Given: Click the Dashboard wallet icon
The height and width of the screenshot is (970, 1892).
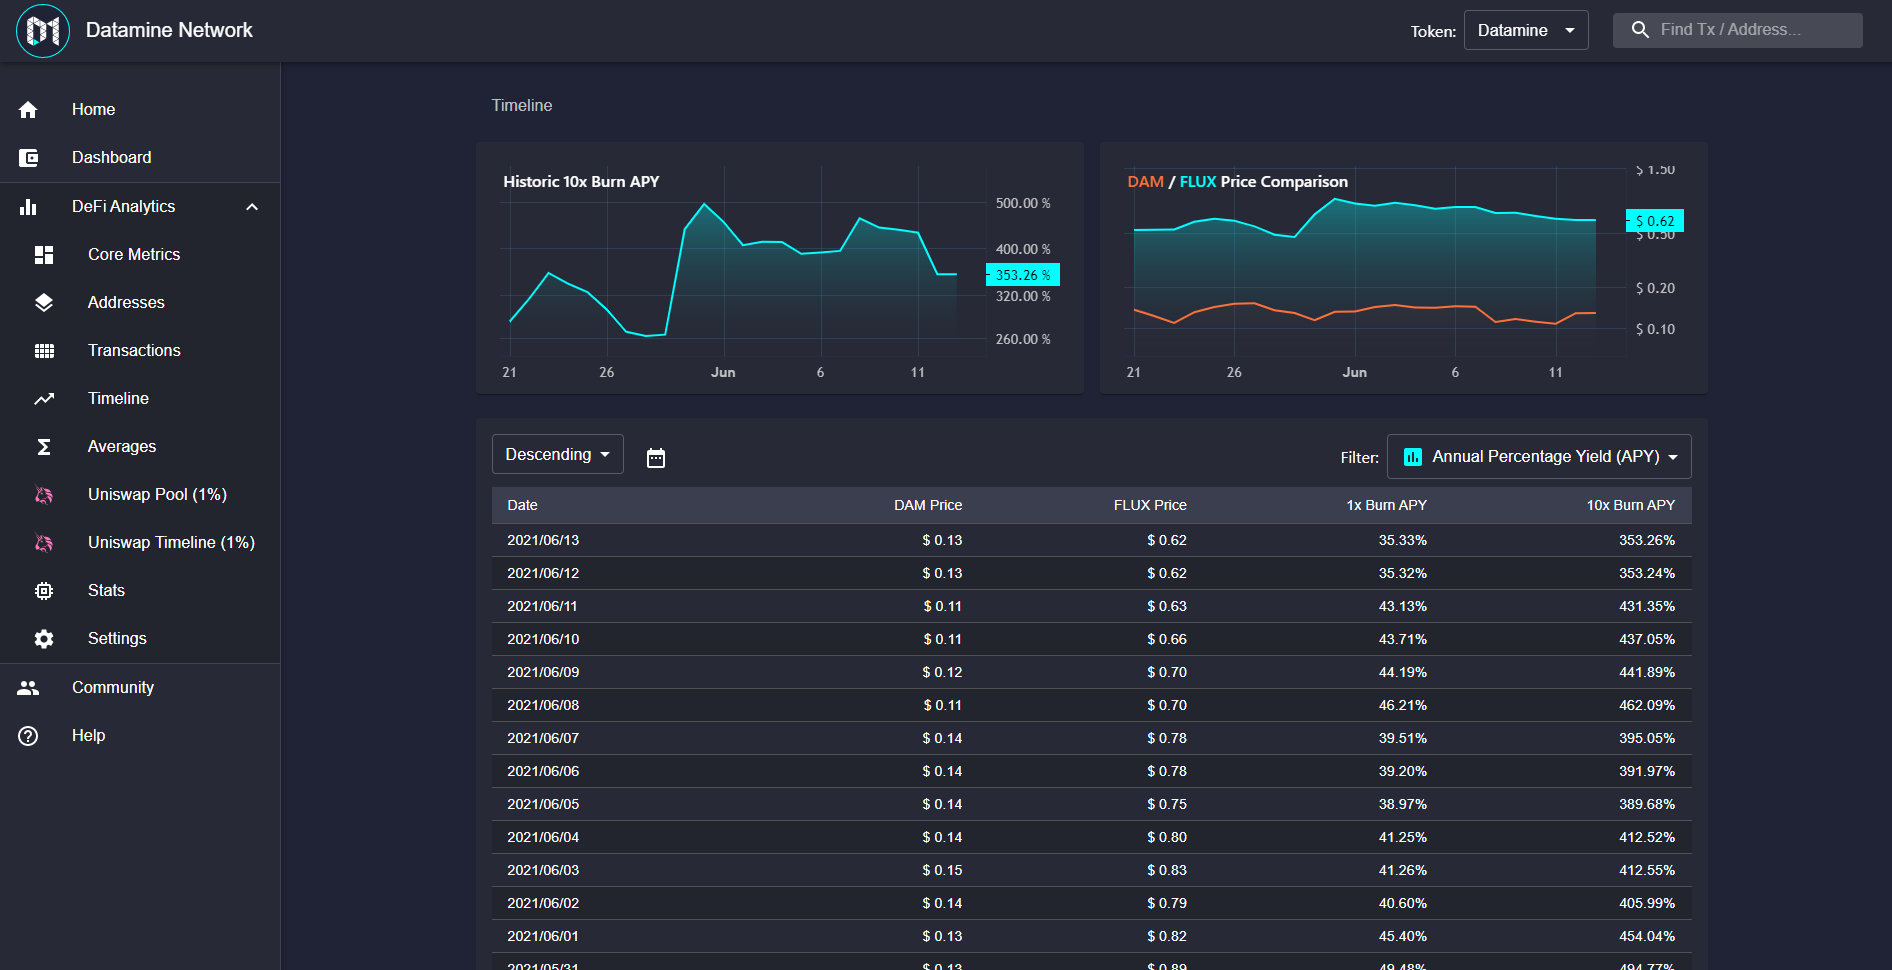Looking at the screenshot, I should coord(28,158).
